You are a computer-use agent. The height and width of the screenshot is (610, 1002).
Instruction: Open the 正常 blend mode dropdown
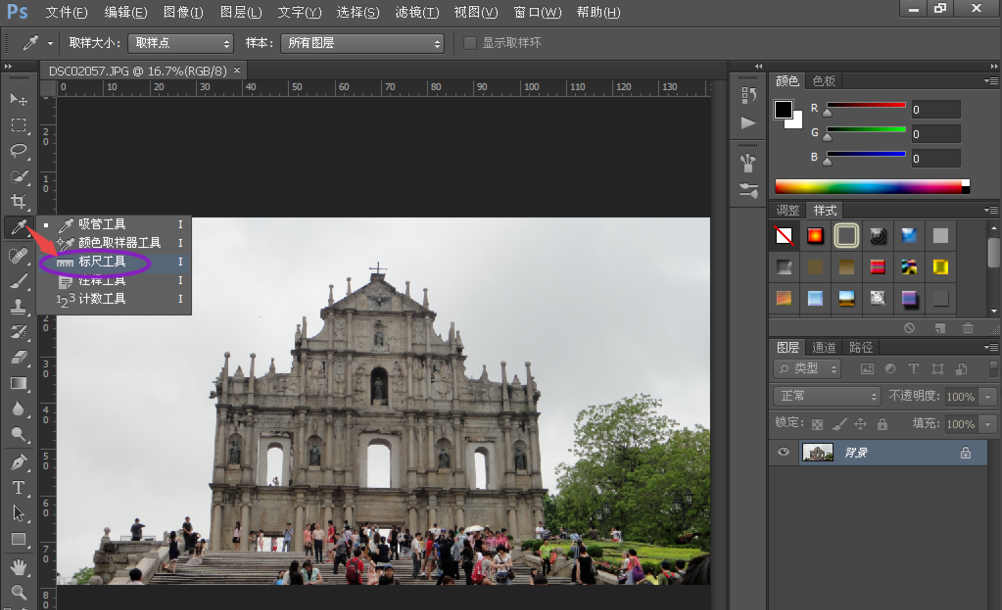click(x=826, y=396)
